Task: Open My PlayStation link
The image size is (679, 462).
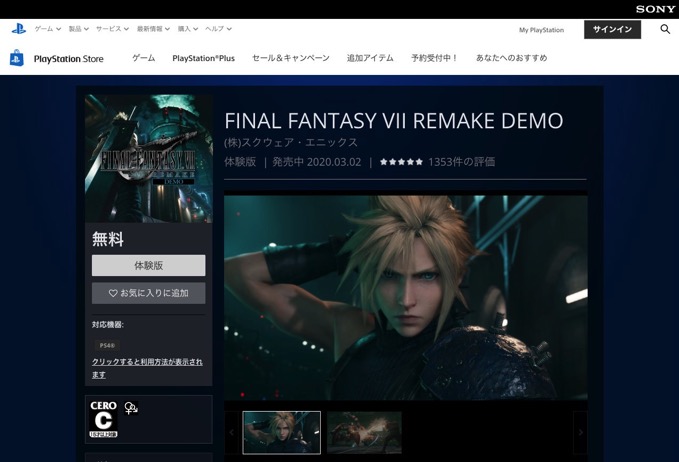Action: (541, 30)
